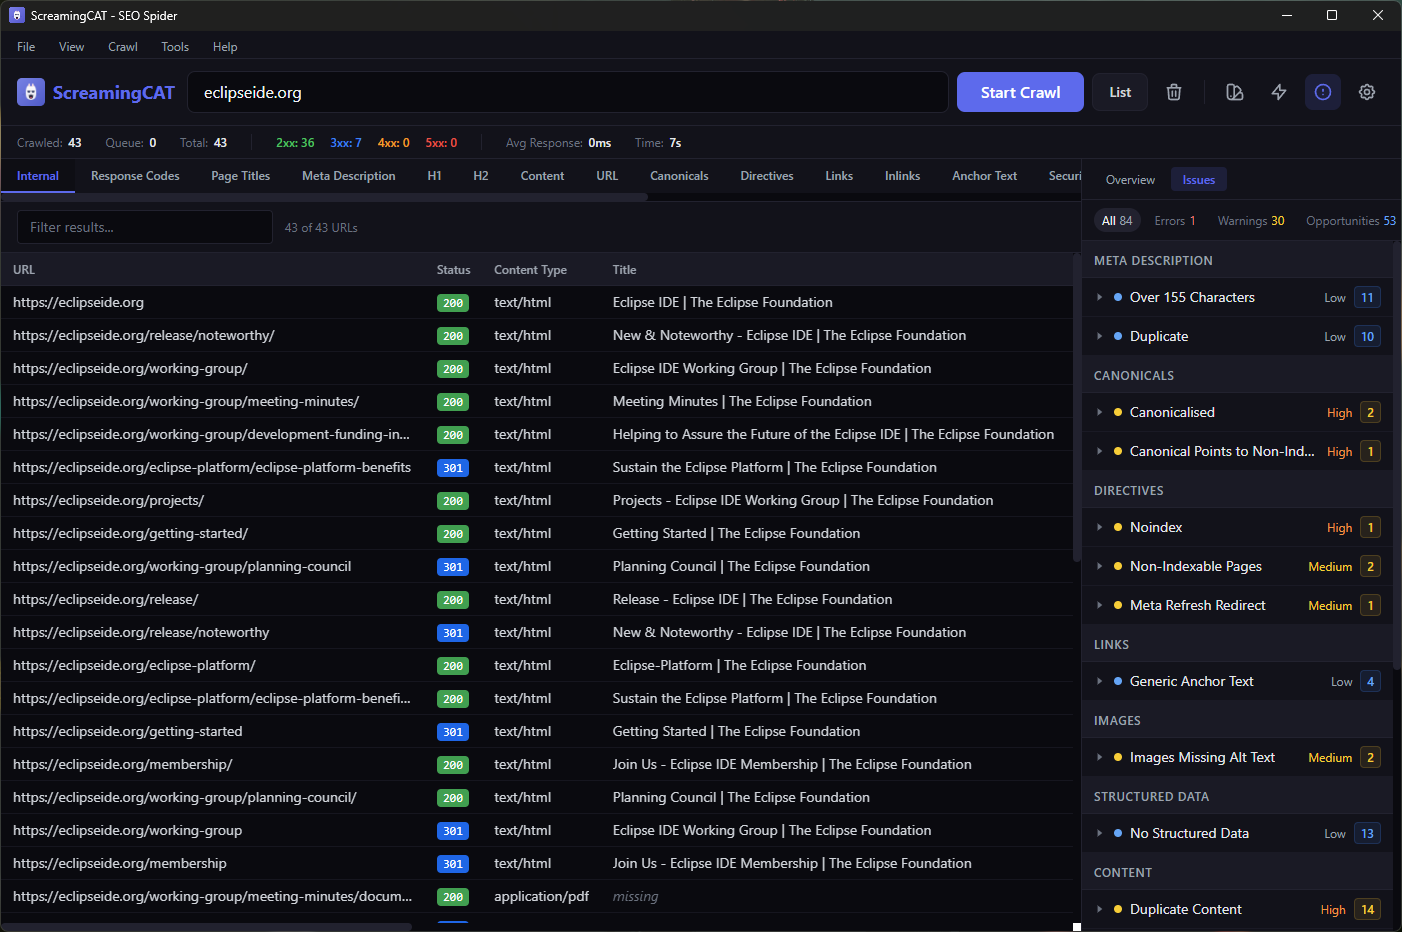Go to the URL tab
This screenshot has height=932, width=1402.
click(607, 176)
